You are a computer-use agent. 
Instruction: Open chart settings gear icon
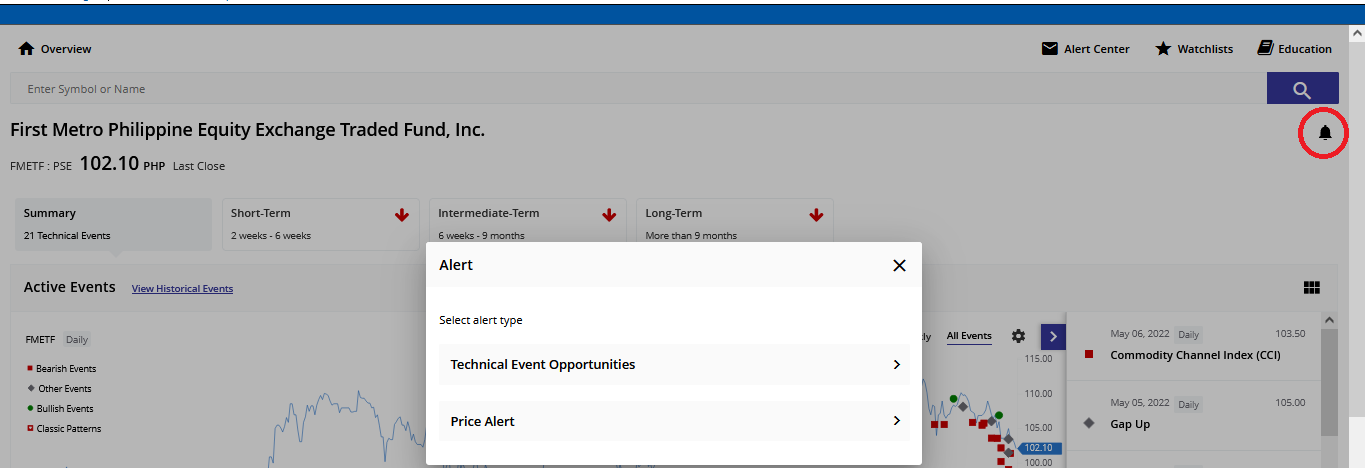point(1018,336)
